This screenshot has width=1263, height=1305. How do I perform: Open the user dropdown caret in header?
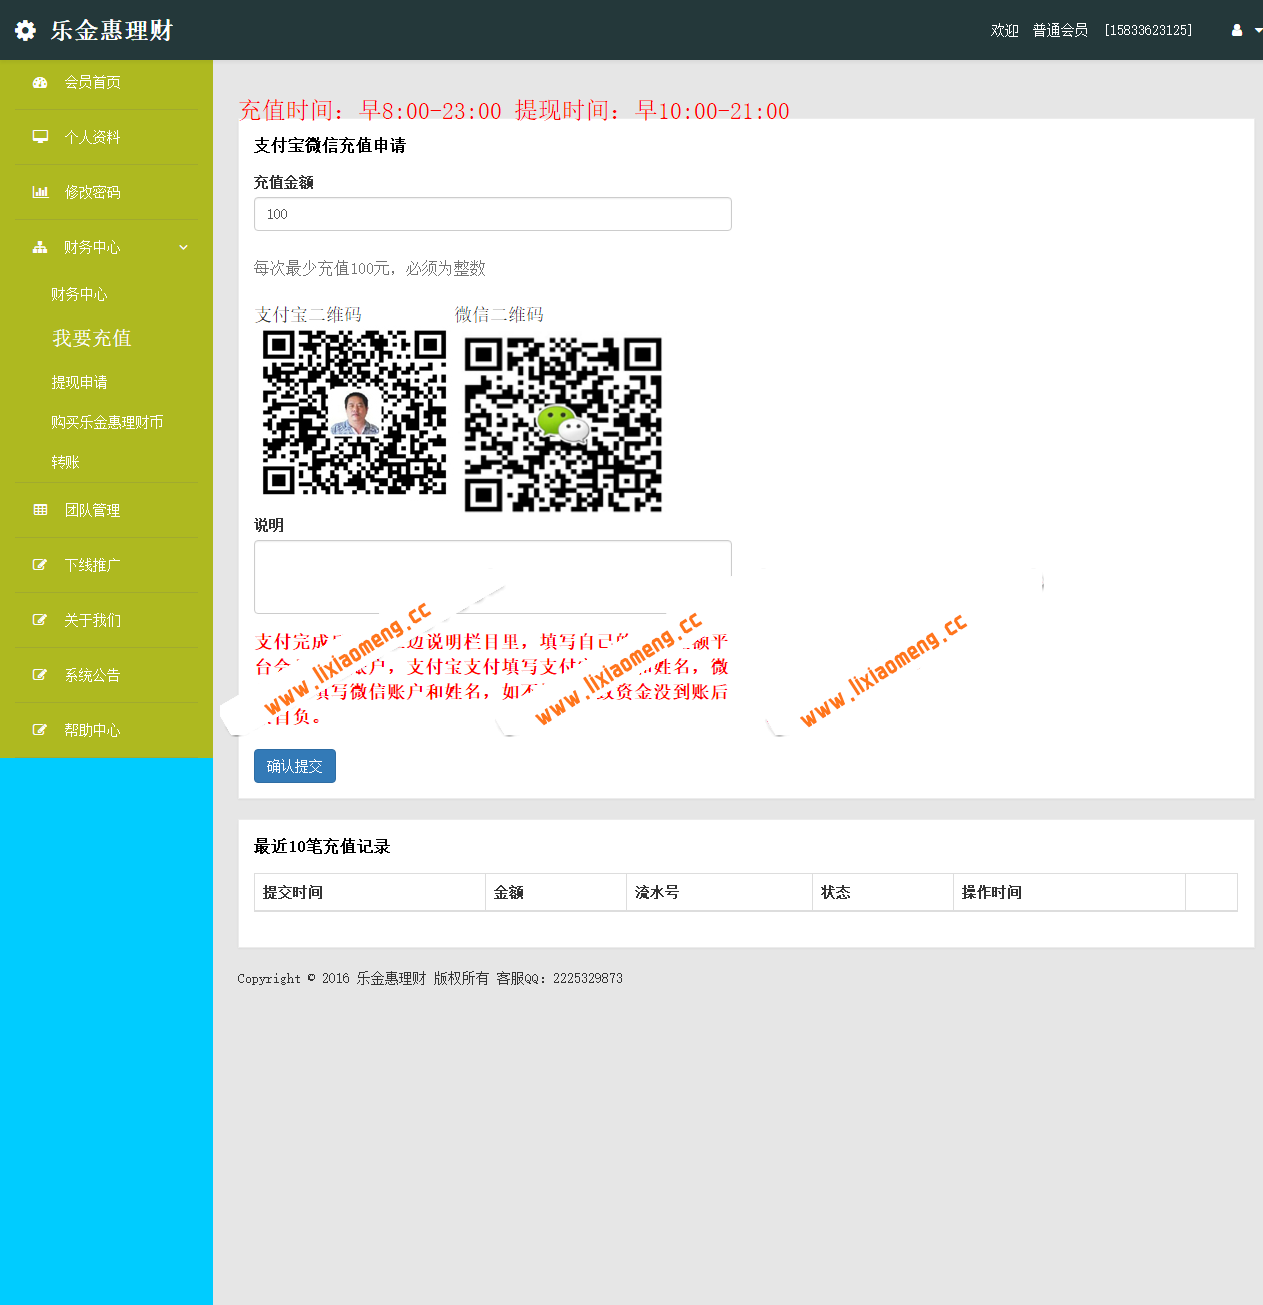click(1257, 31)
